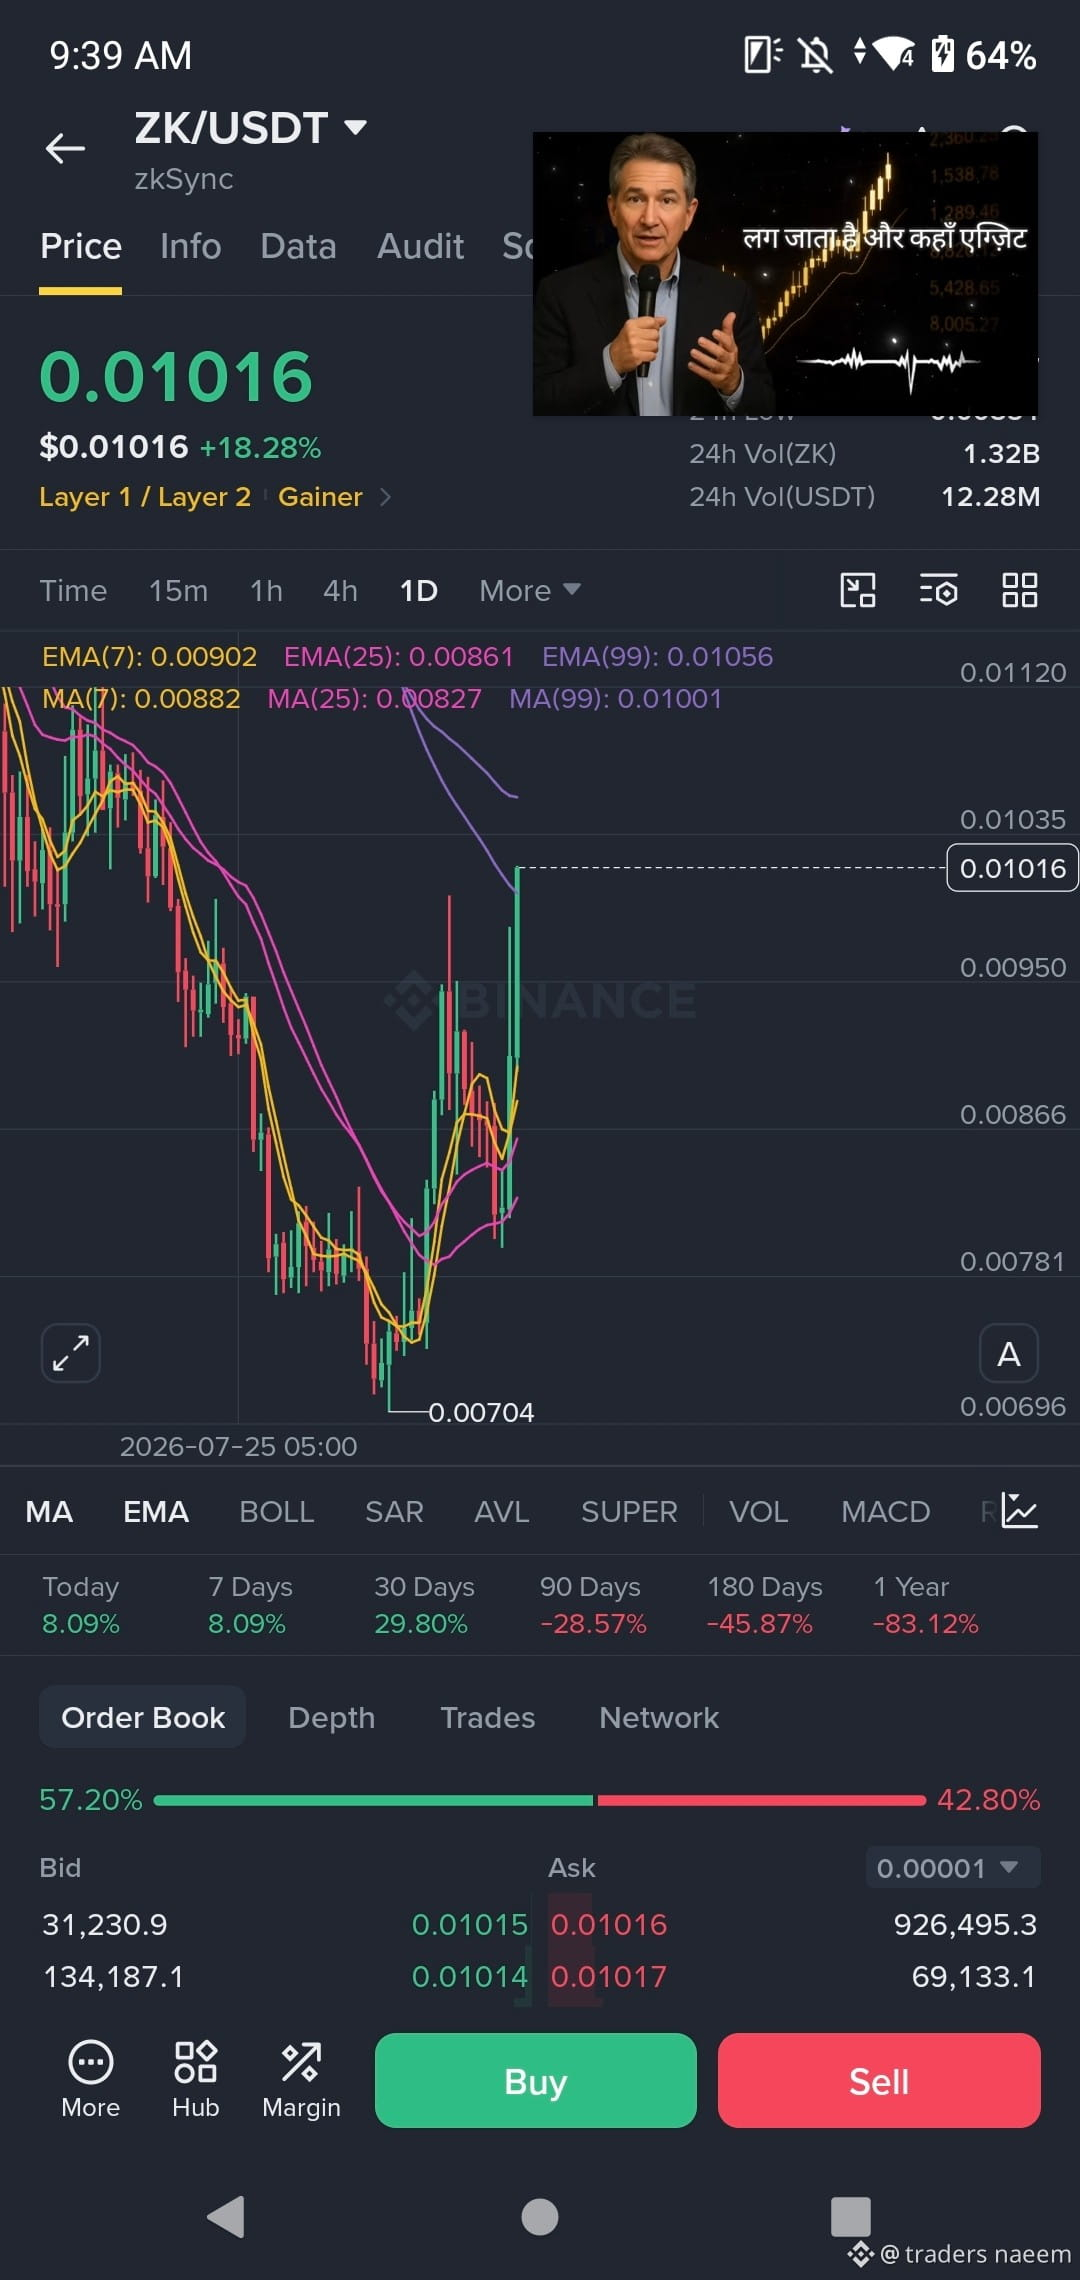The height and width of the screenshot is (2280, 1080).
Task: Toggle the MACD indicator
Action: pos(886,1511)
